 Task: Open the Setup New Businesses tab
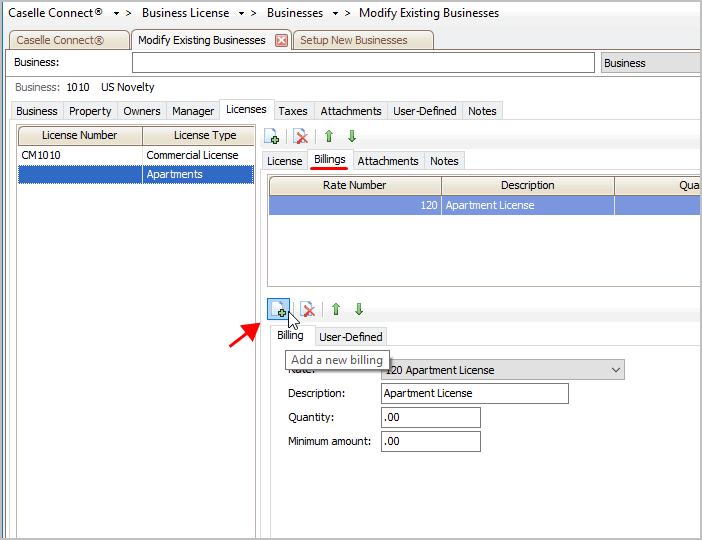pyautogui.click(x=354, y=40)
